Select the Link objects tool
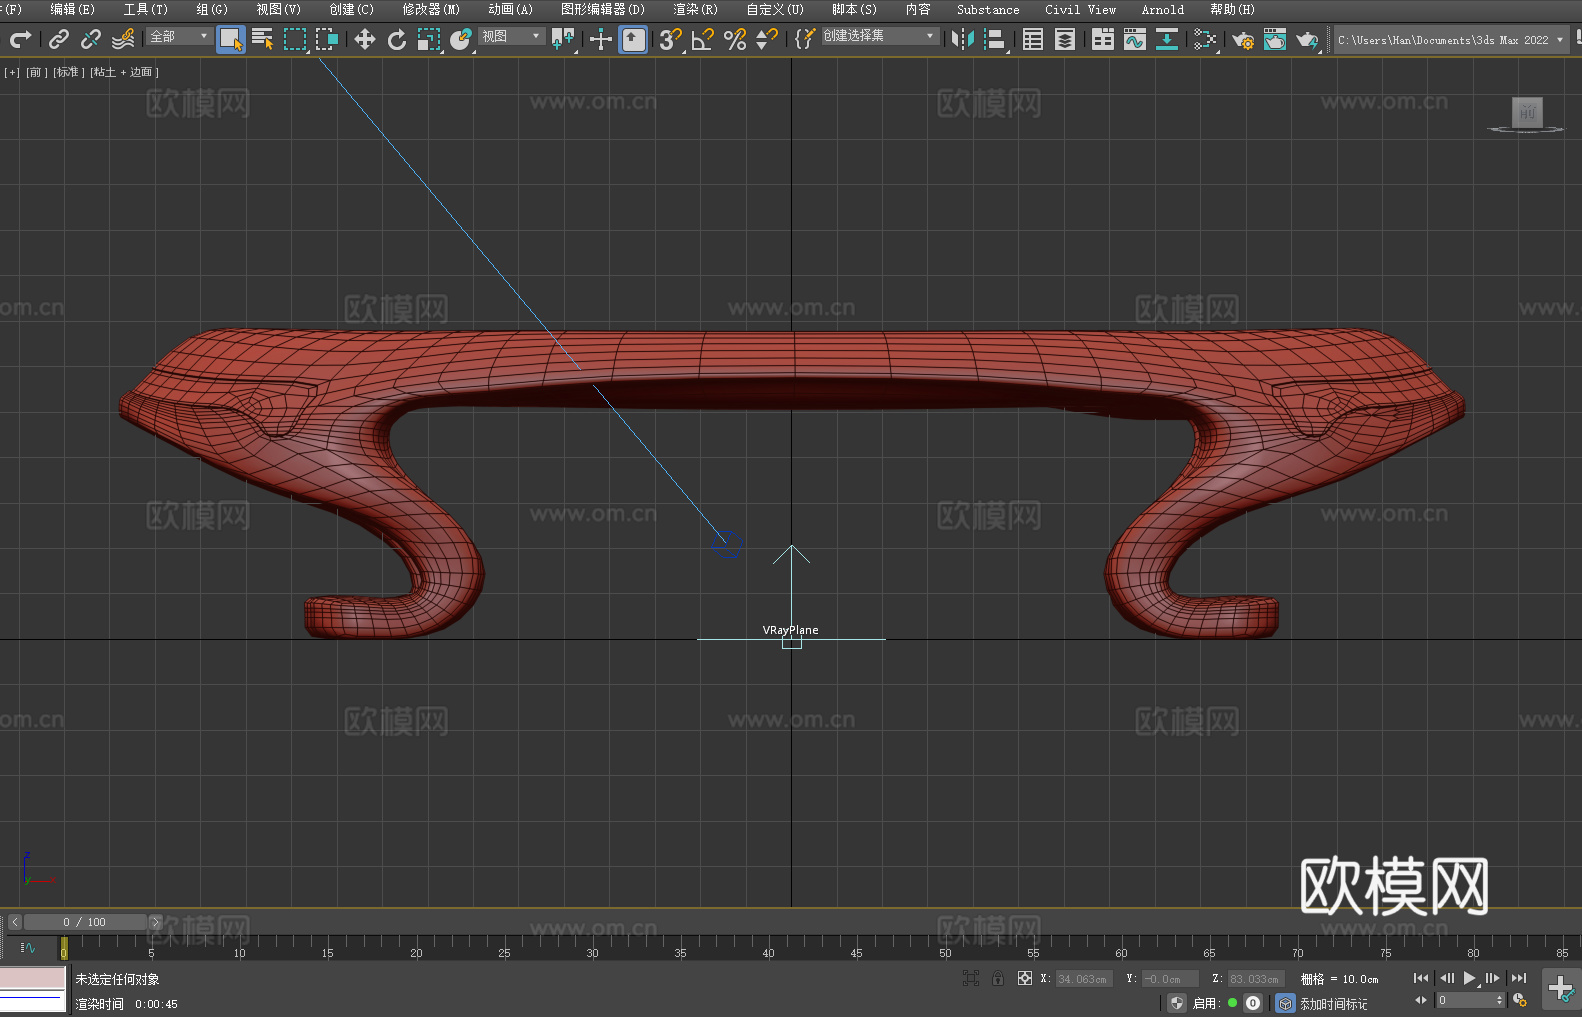This screenshot has height=1017, width=1582. 59,39
